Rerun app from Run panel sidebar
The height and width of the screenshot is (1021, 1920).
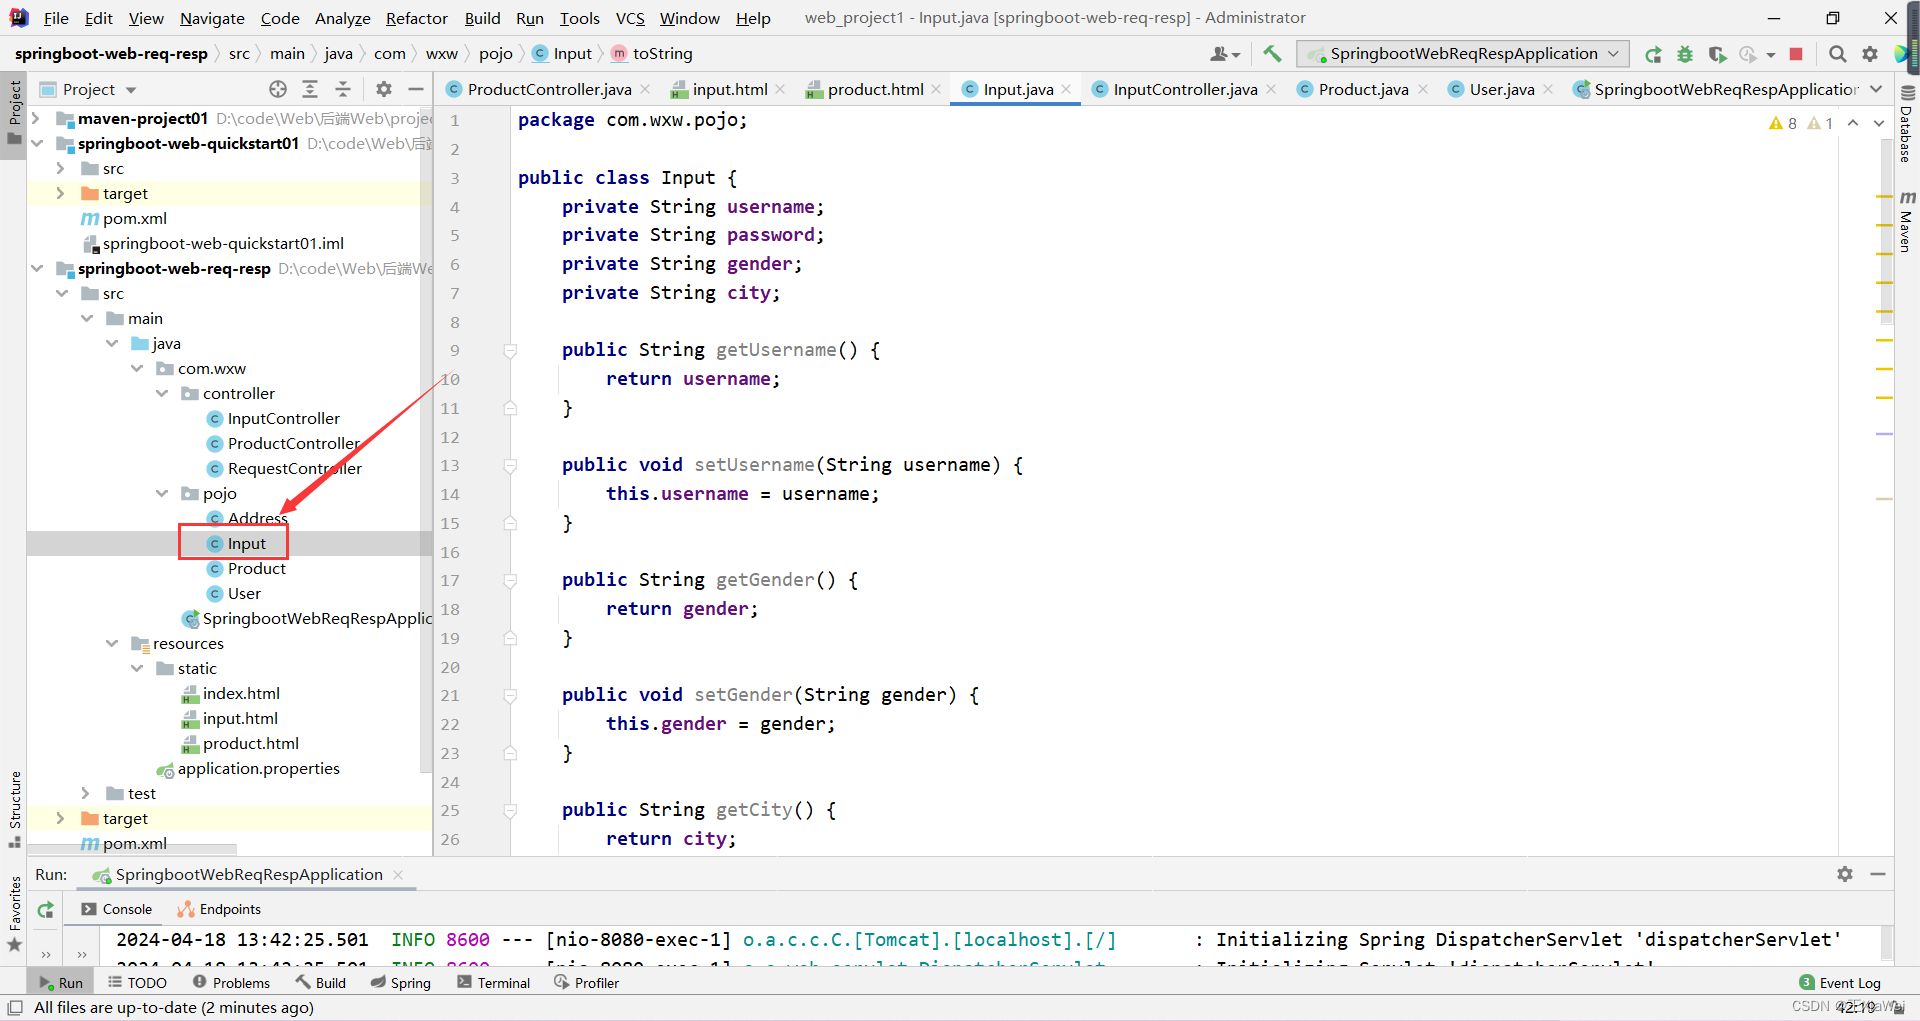[x=45, y=910]
